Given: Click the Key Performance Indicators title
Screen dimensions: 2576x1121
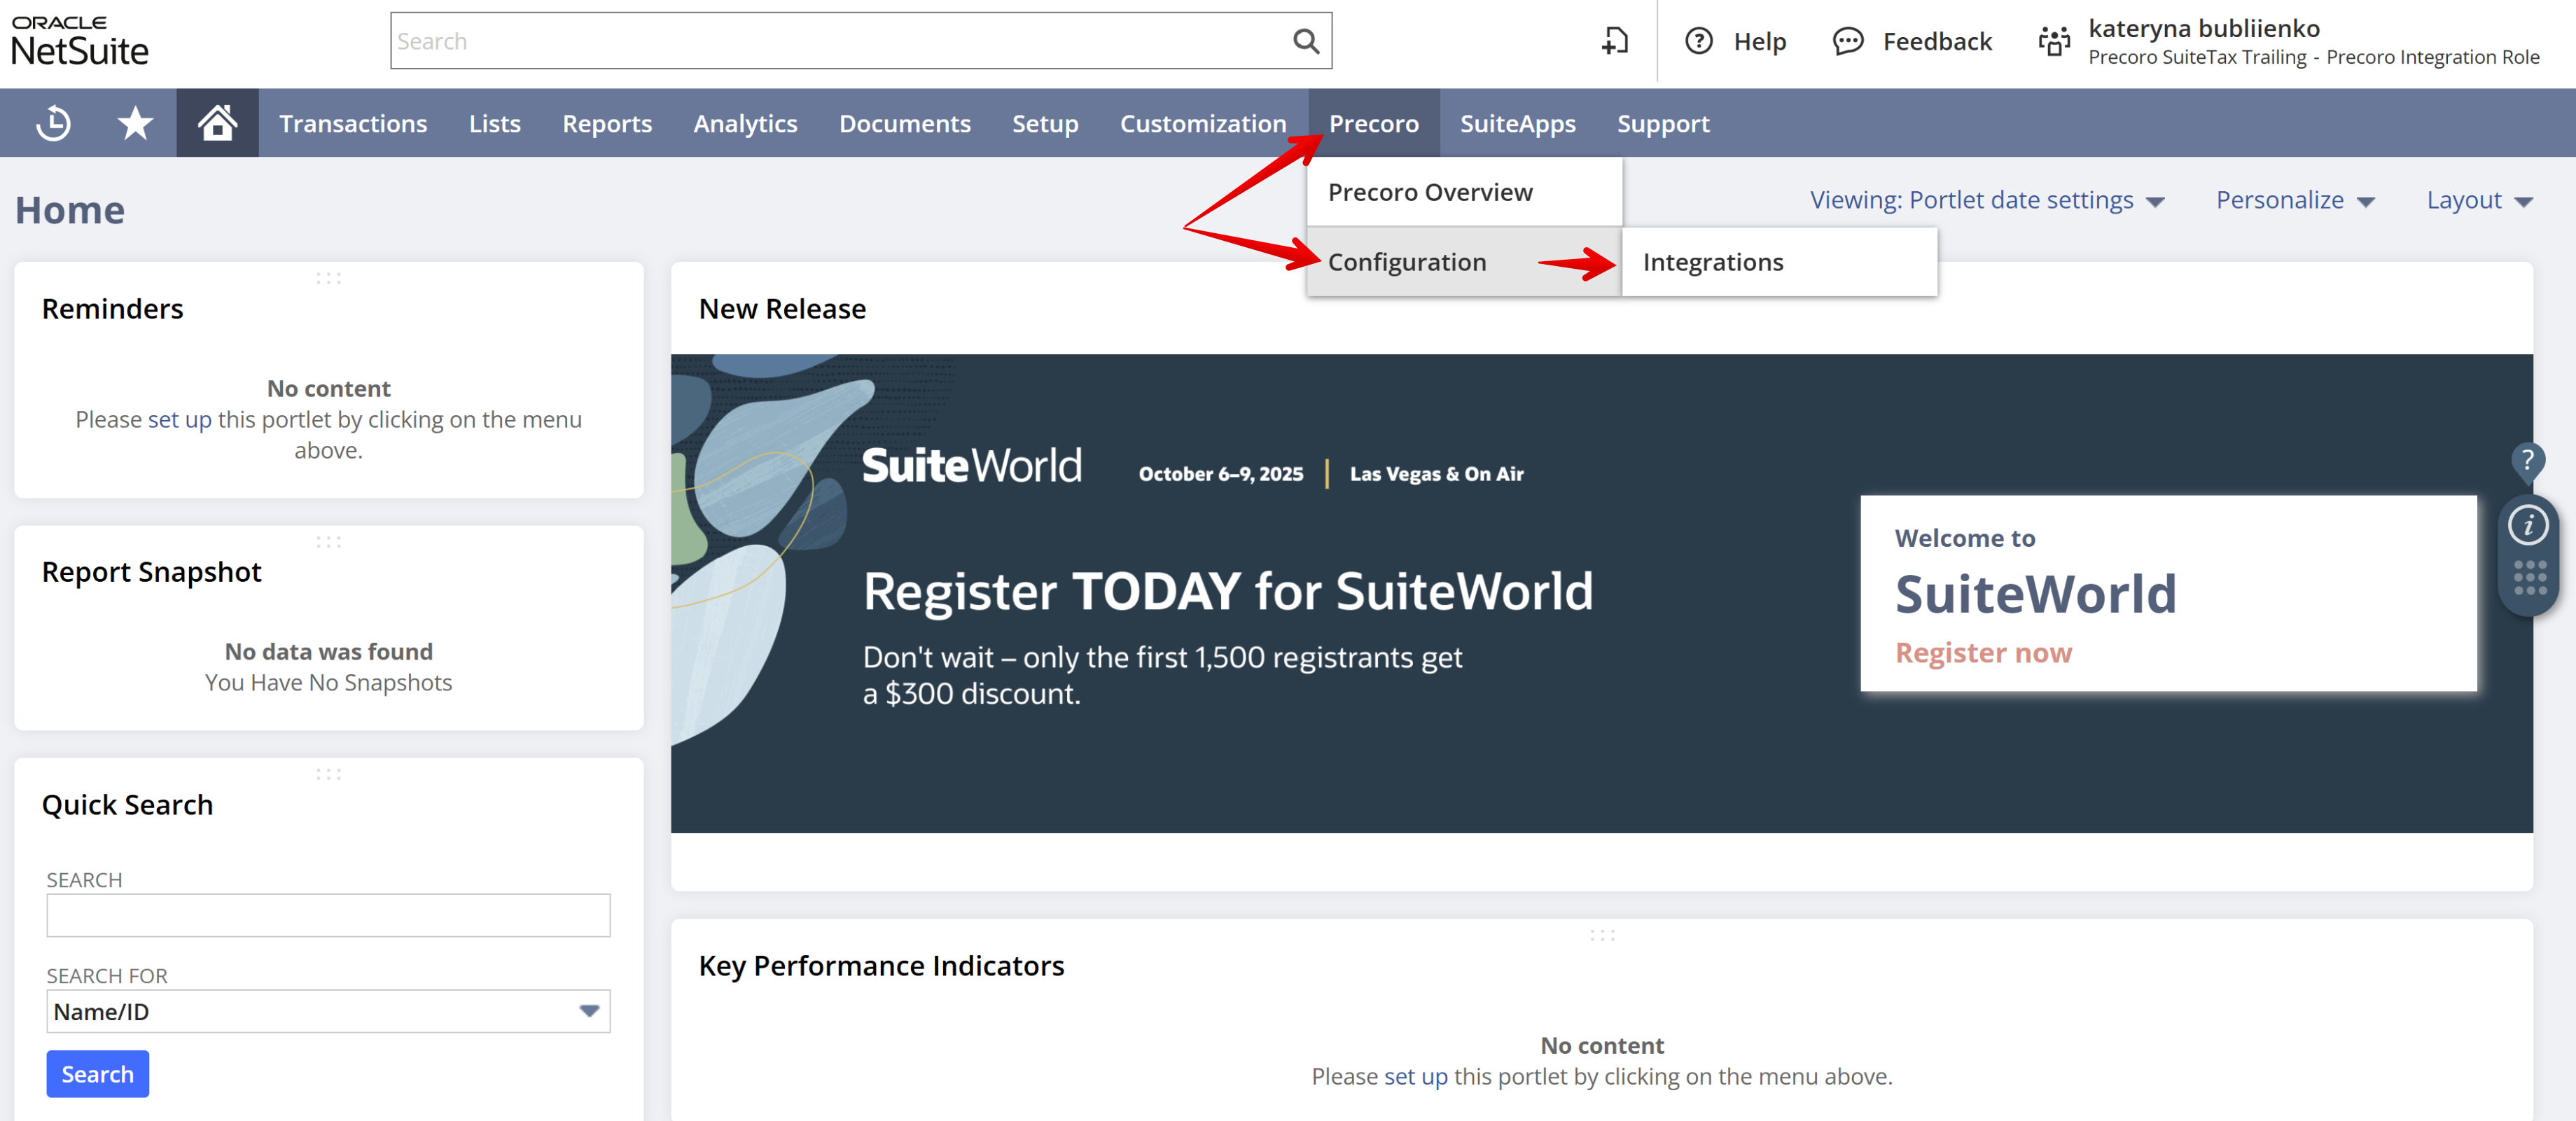Looking at the screenshot, I should tap(881, 966).
